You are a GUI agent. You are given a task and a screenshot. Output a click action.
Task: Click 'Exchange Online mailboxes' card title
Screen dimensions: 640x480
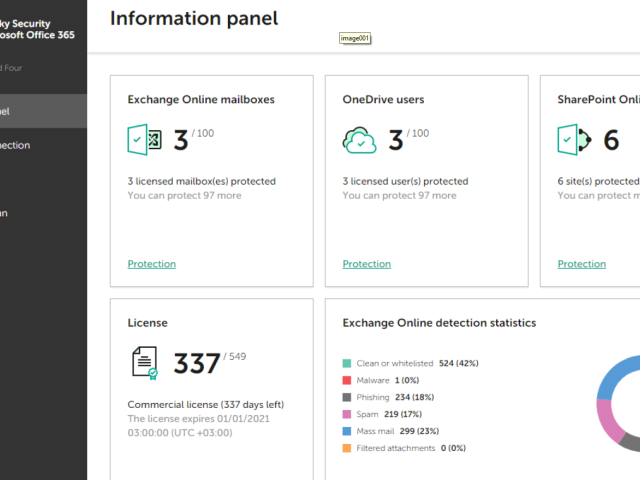point(201,100)
